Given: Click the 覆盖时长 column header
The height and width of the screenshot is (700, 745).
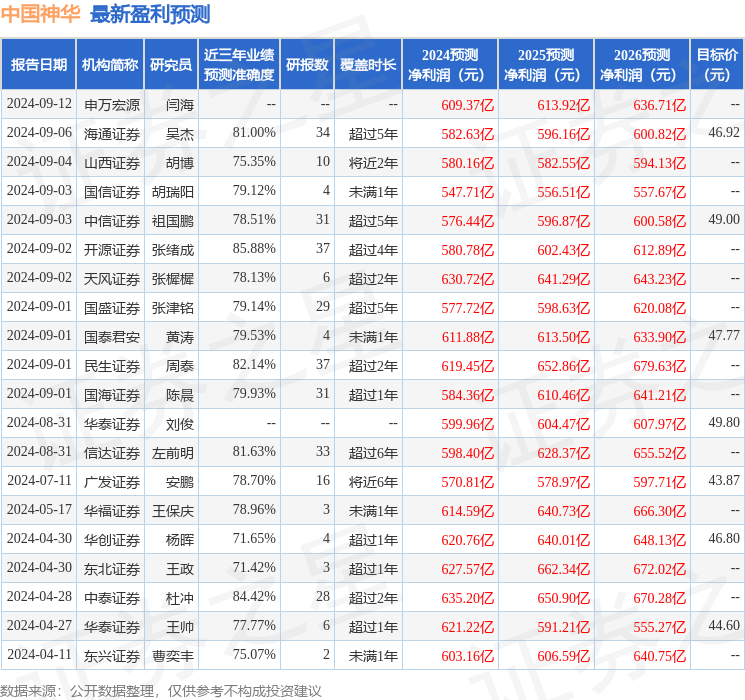Looking at the screenshot, I should pyautogui.click(x=368, y=65).
